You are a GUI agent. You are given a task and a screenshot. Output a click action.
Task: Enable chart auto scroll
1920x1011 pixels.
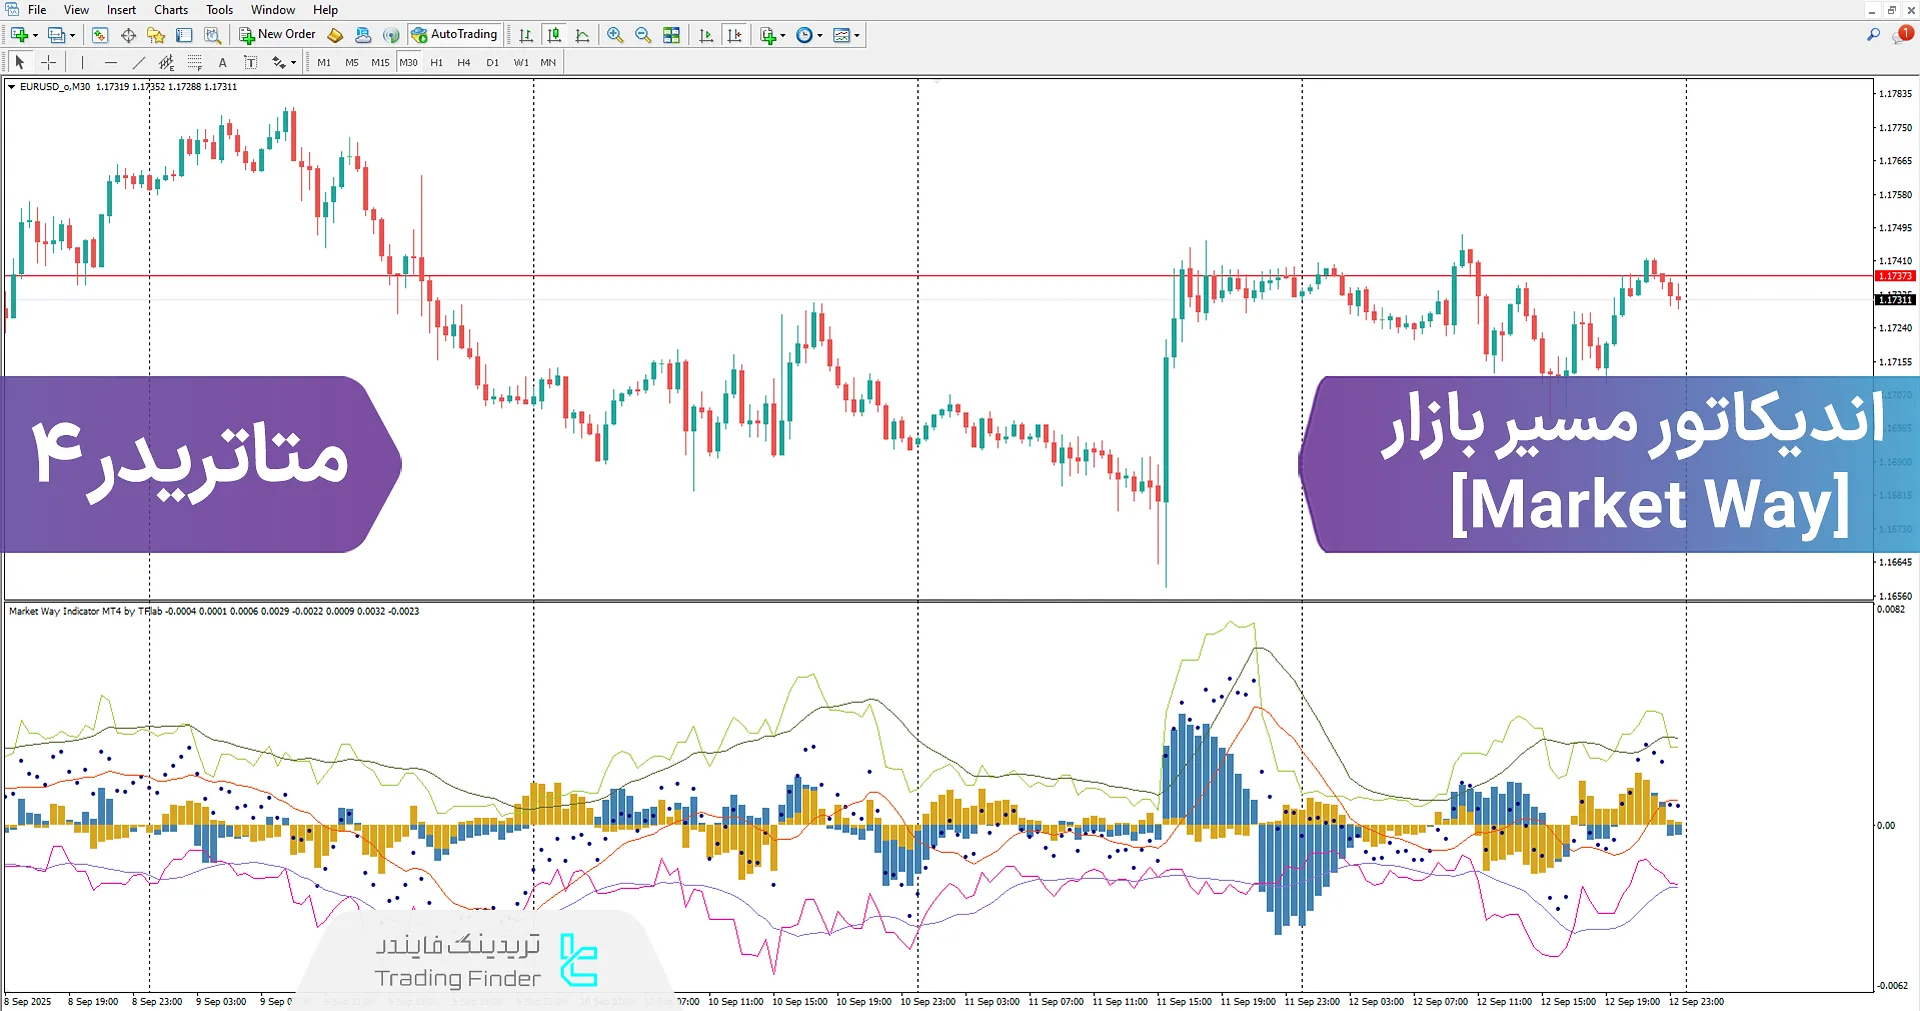706,35
